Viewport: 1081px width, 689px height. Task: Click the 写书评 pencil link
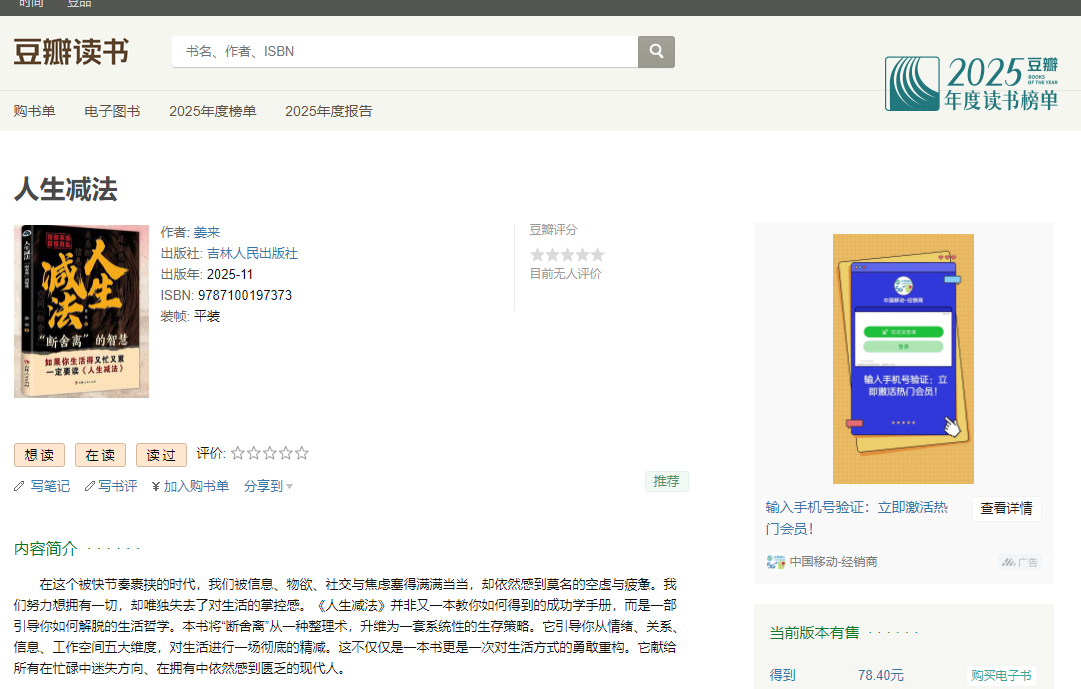tap(117, 486)
